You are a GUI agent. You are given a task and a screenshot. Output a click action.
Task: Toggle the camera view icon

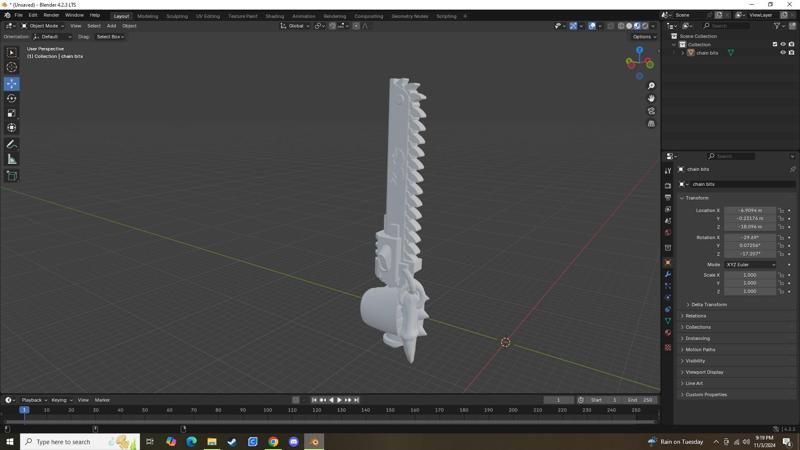coord(651,111)
